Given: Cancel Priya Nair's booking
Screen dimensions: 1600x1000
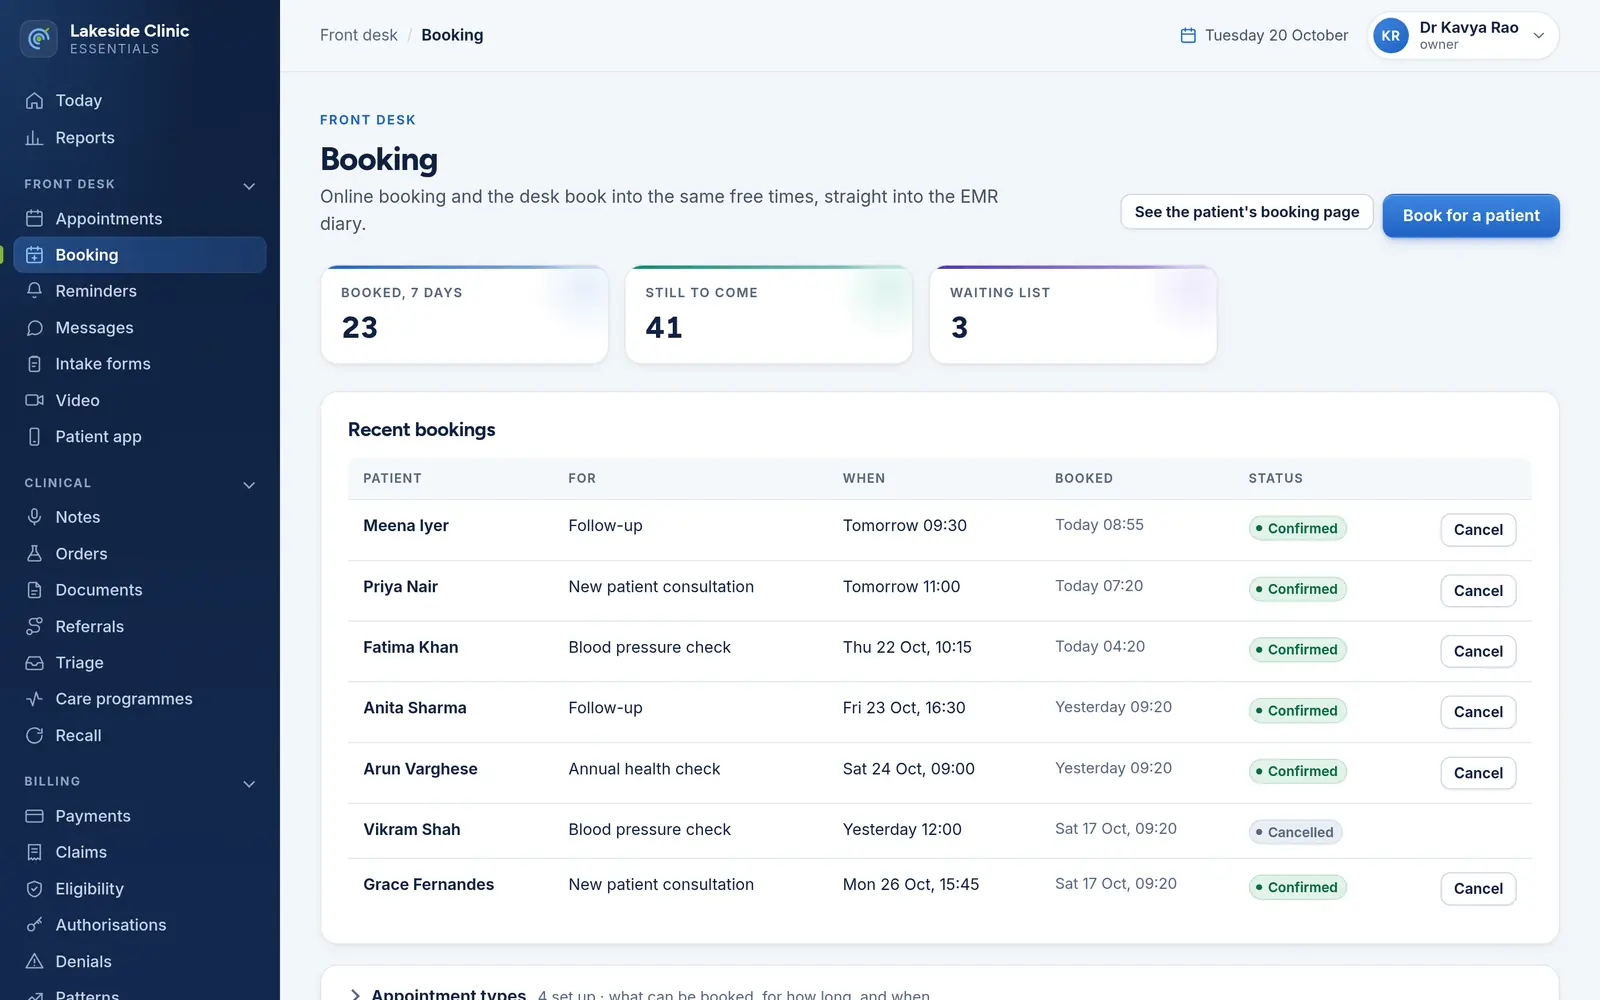Looking at the screenshot, I should point(1478,591).
